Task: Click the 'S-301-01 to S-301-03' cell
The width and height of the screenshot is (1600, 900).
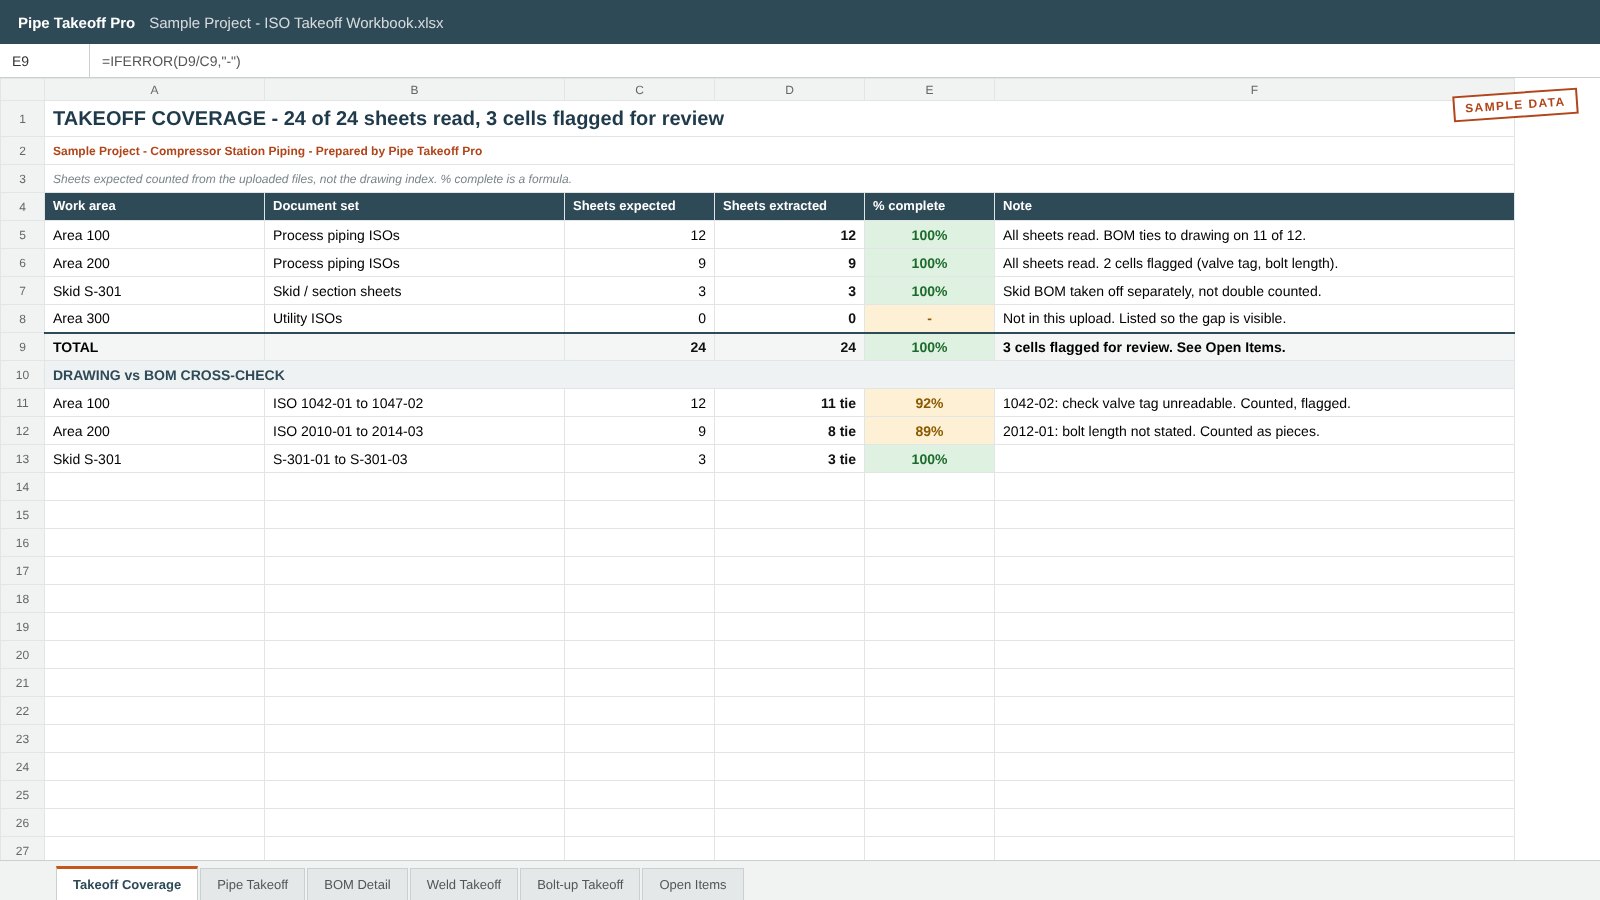Action: click(414, 459)
